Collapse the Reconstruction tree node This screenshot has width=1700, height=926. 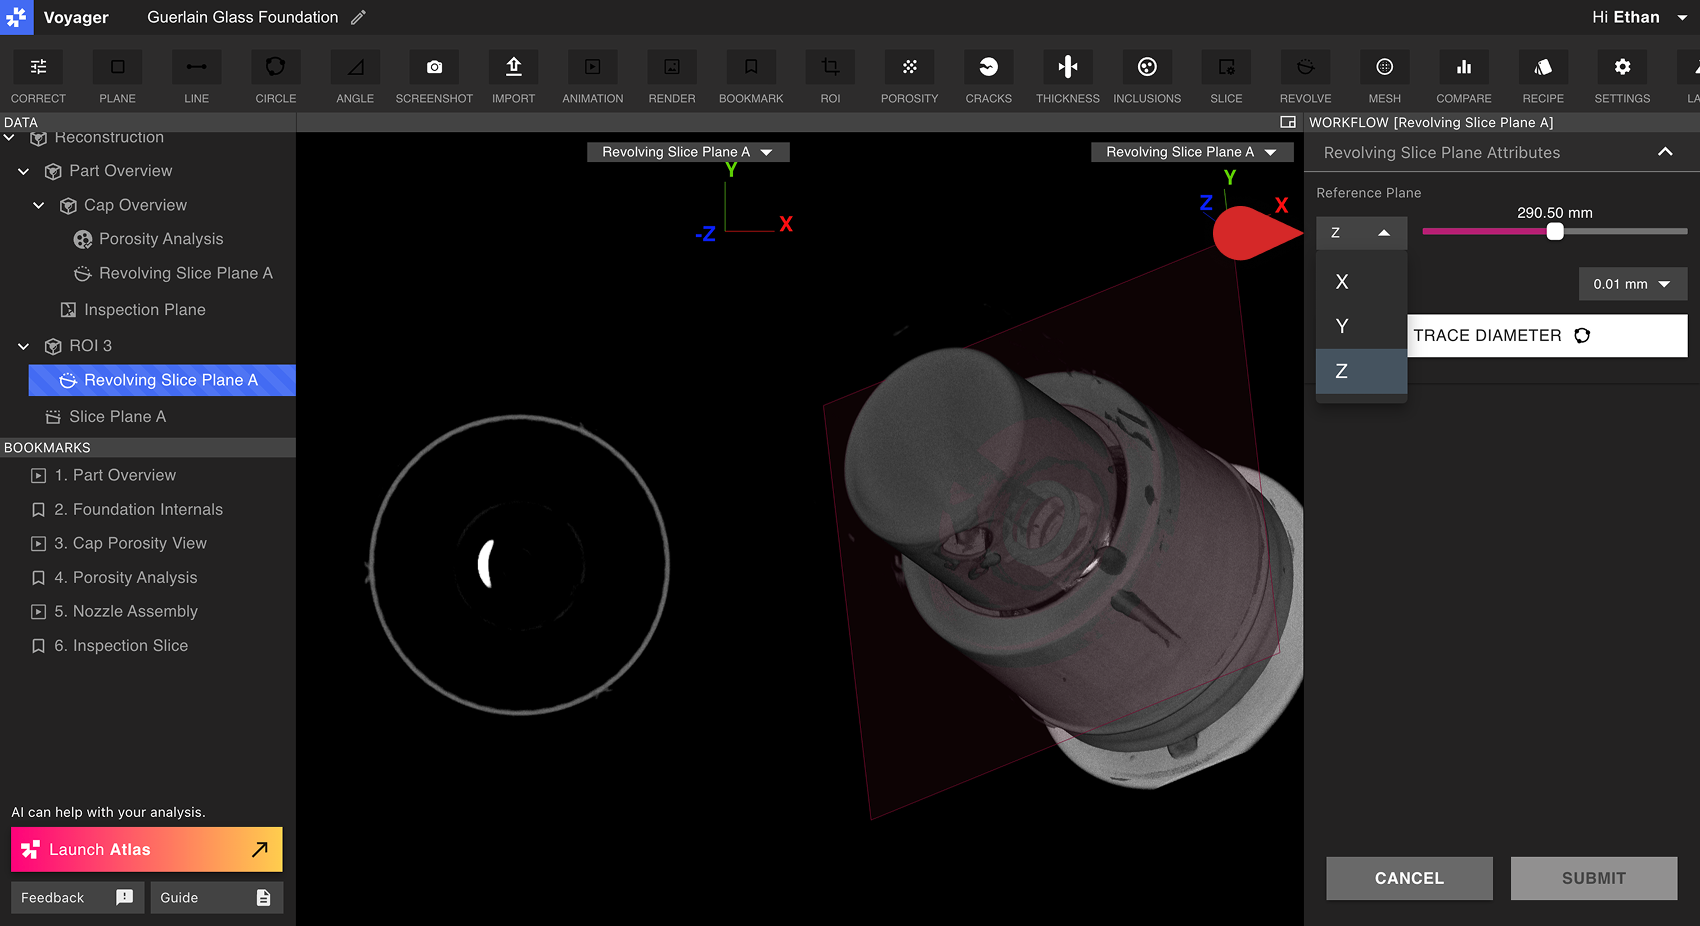point(9,137)
